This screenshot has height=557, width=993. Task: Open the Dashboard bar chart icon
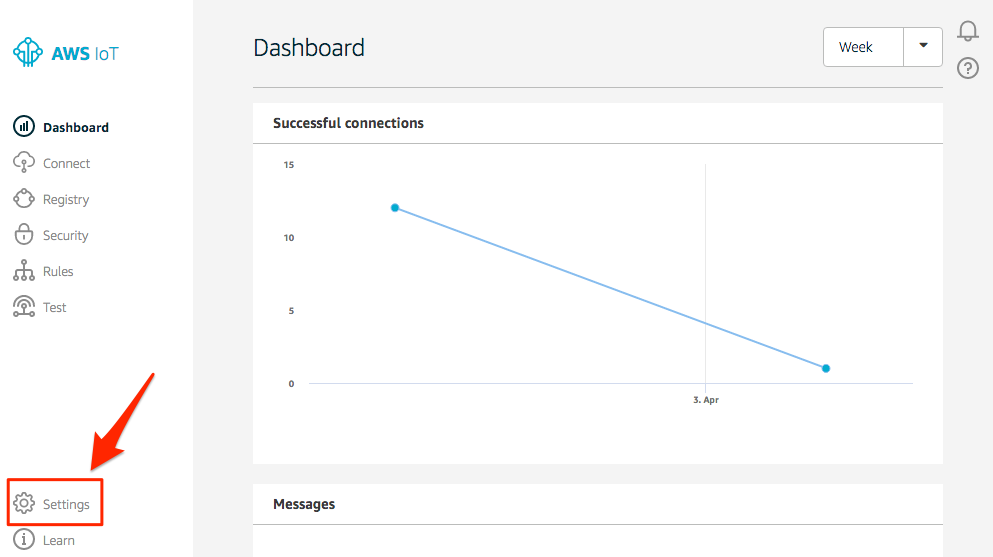tap(24, 127)
